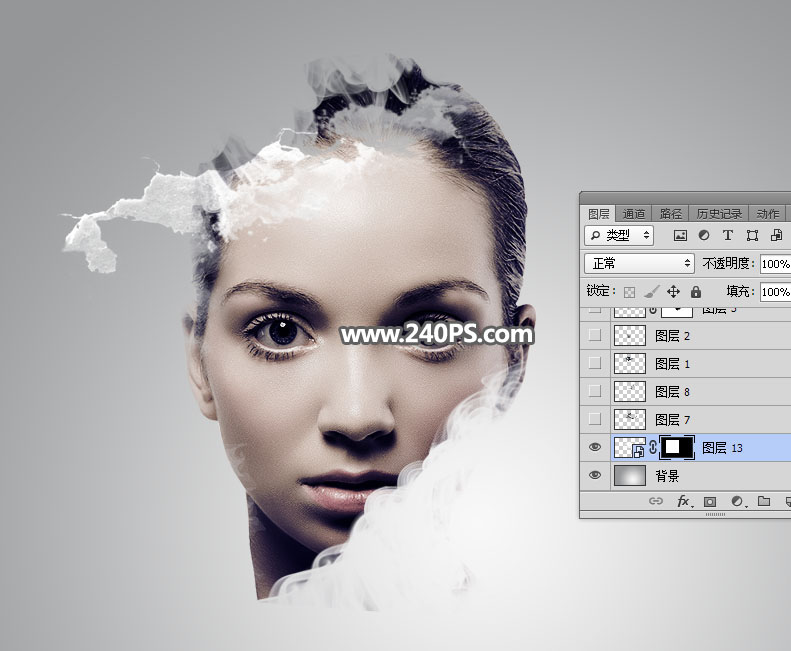Show the 图层 7 layer
The image size is (791, 651).
coord(595,419)
